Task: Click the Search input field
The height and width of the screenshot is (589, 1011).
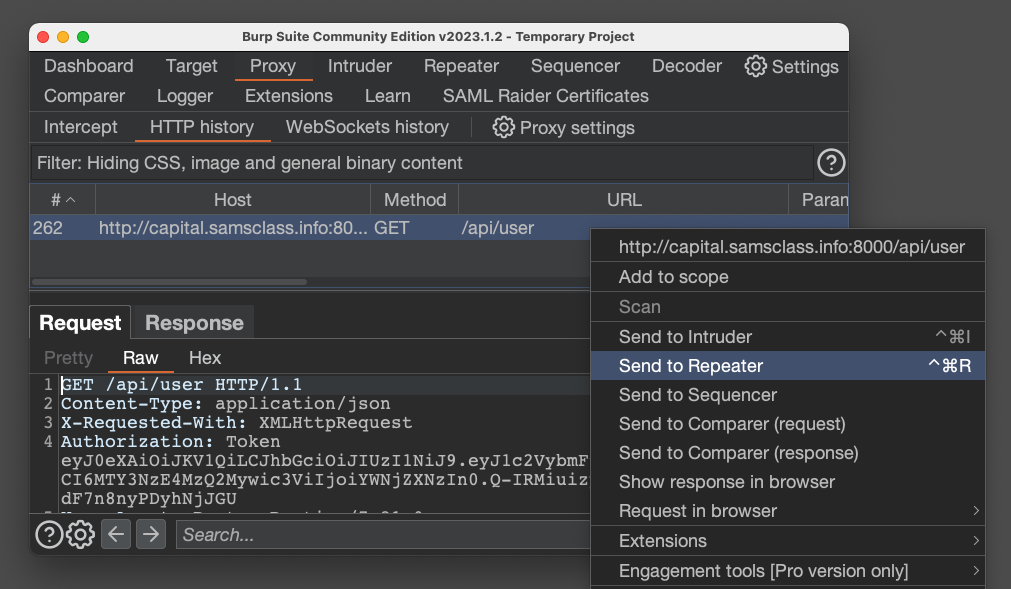Action: pos(380,535)
